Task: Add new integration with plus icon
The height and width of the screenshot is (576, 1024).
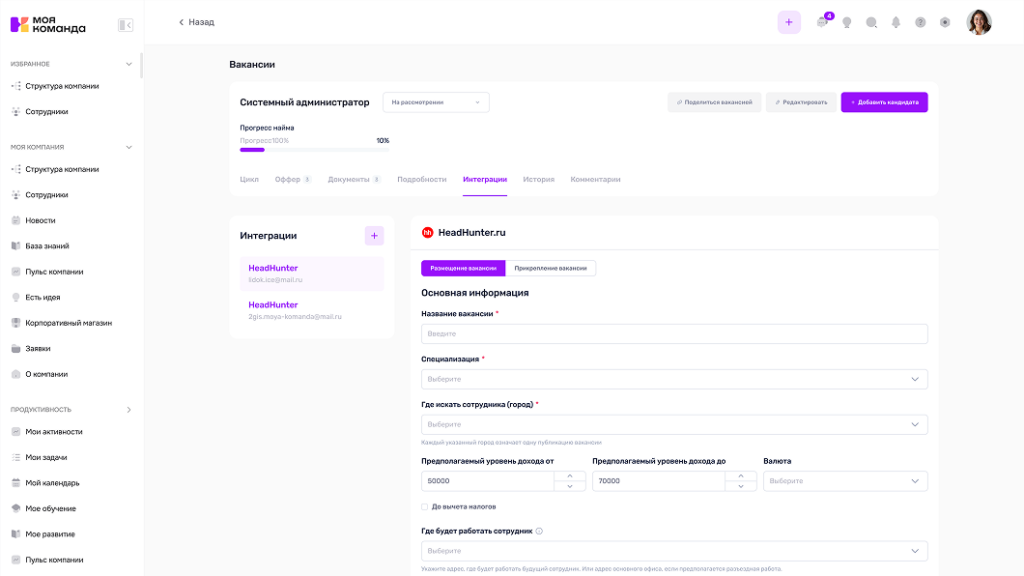Action: click(374, 236)
